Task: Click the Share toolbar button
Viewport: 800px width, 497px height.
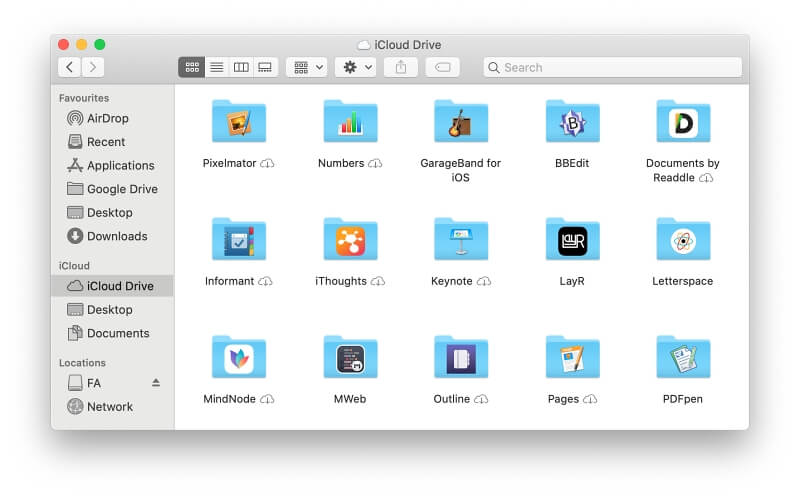Action: (x=401, y=67)
